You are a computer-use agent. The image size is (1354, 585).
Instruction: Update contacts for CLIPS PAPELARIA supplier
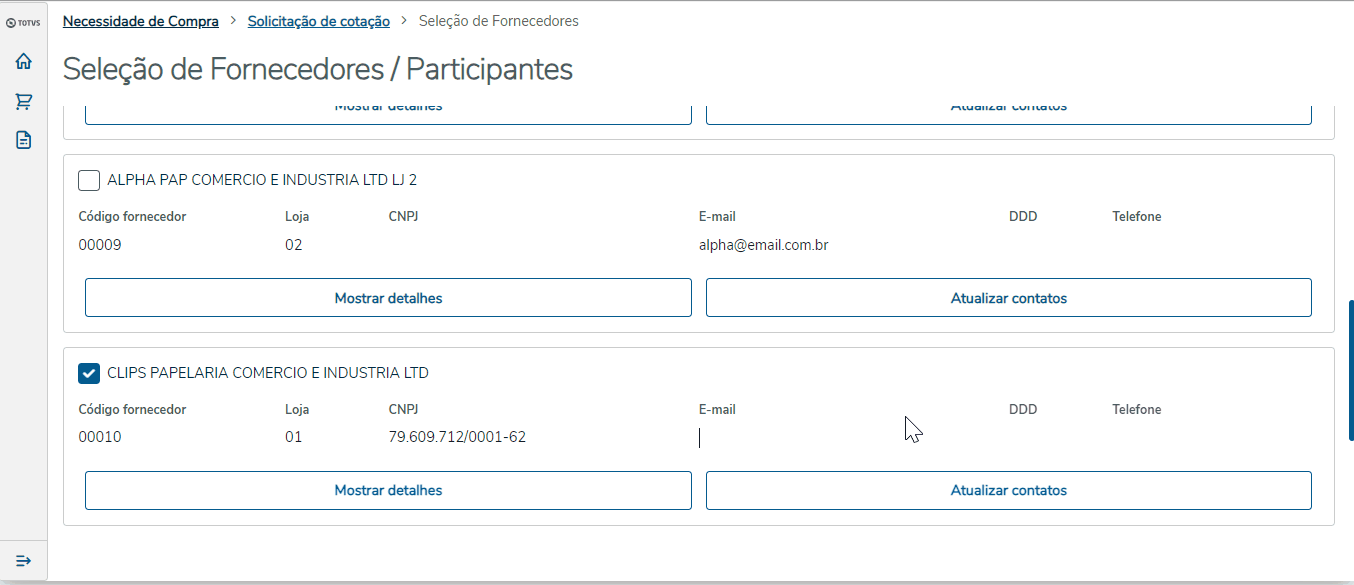(x=1008, y=491)
